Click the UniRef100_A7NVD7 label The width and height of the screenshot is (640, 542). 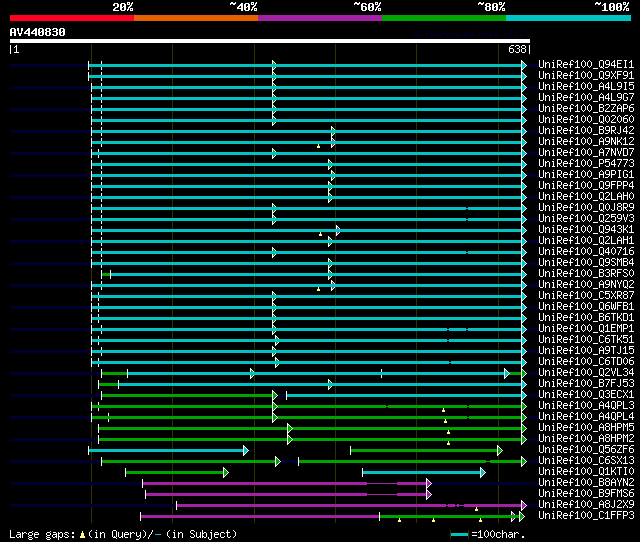click(x=586, y=153)
